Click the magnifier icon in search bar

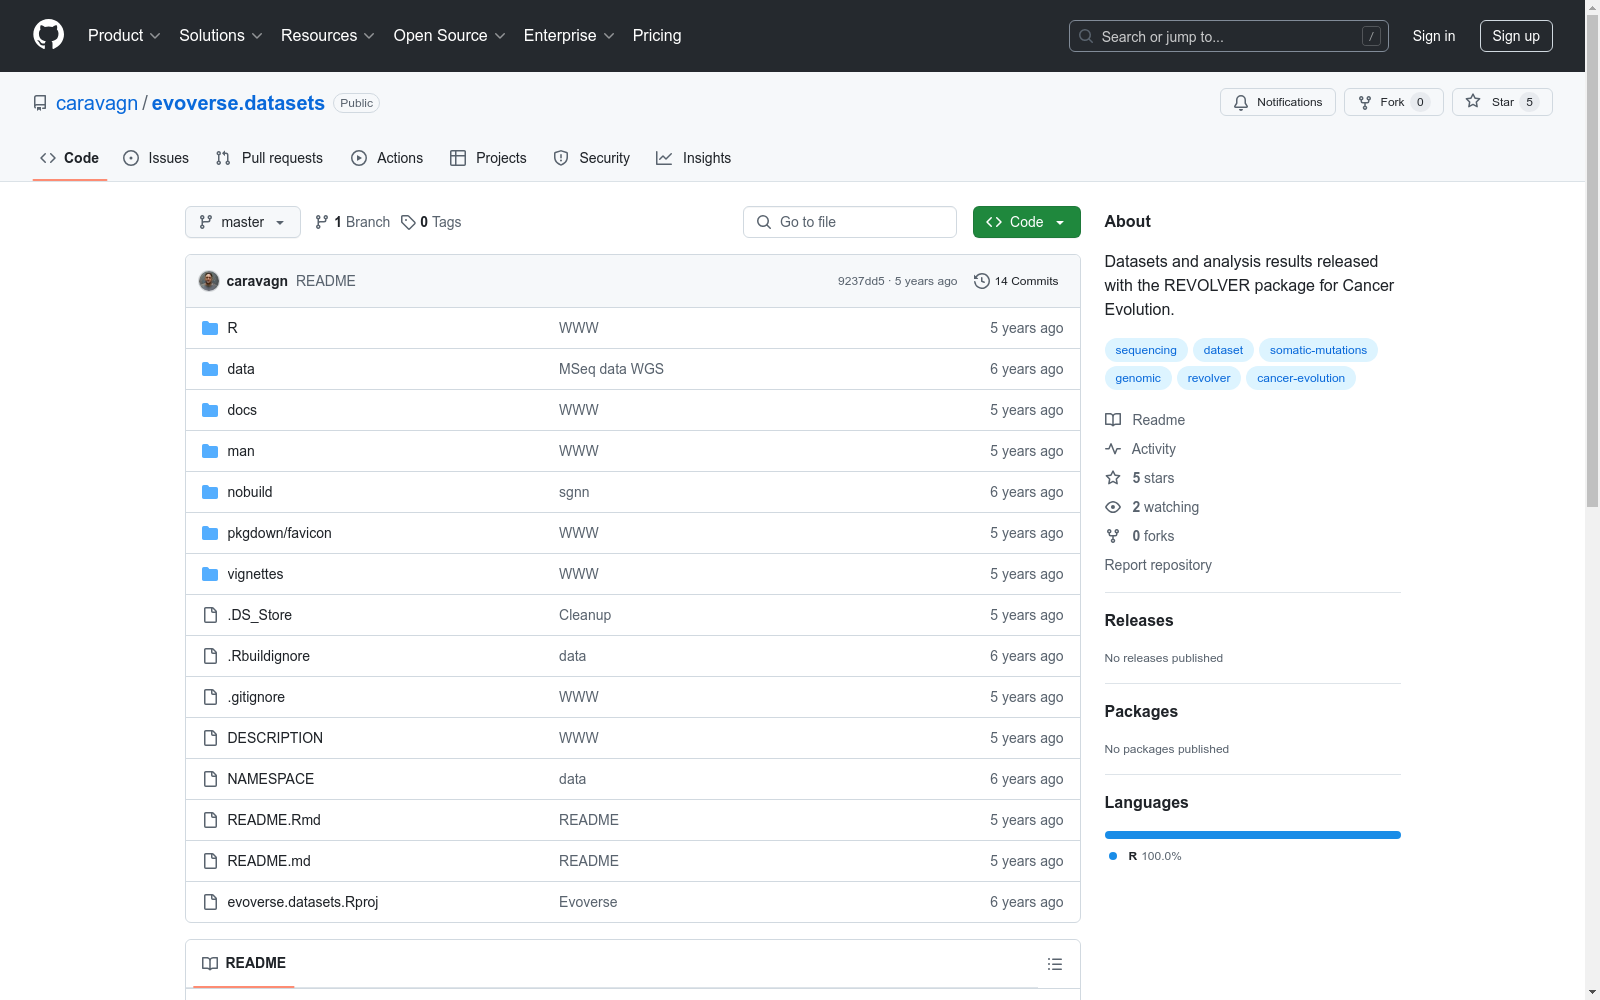1086,36
